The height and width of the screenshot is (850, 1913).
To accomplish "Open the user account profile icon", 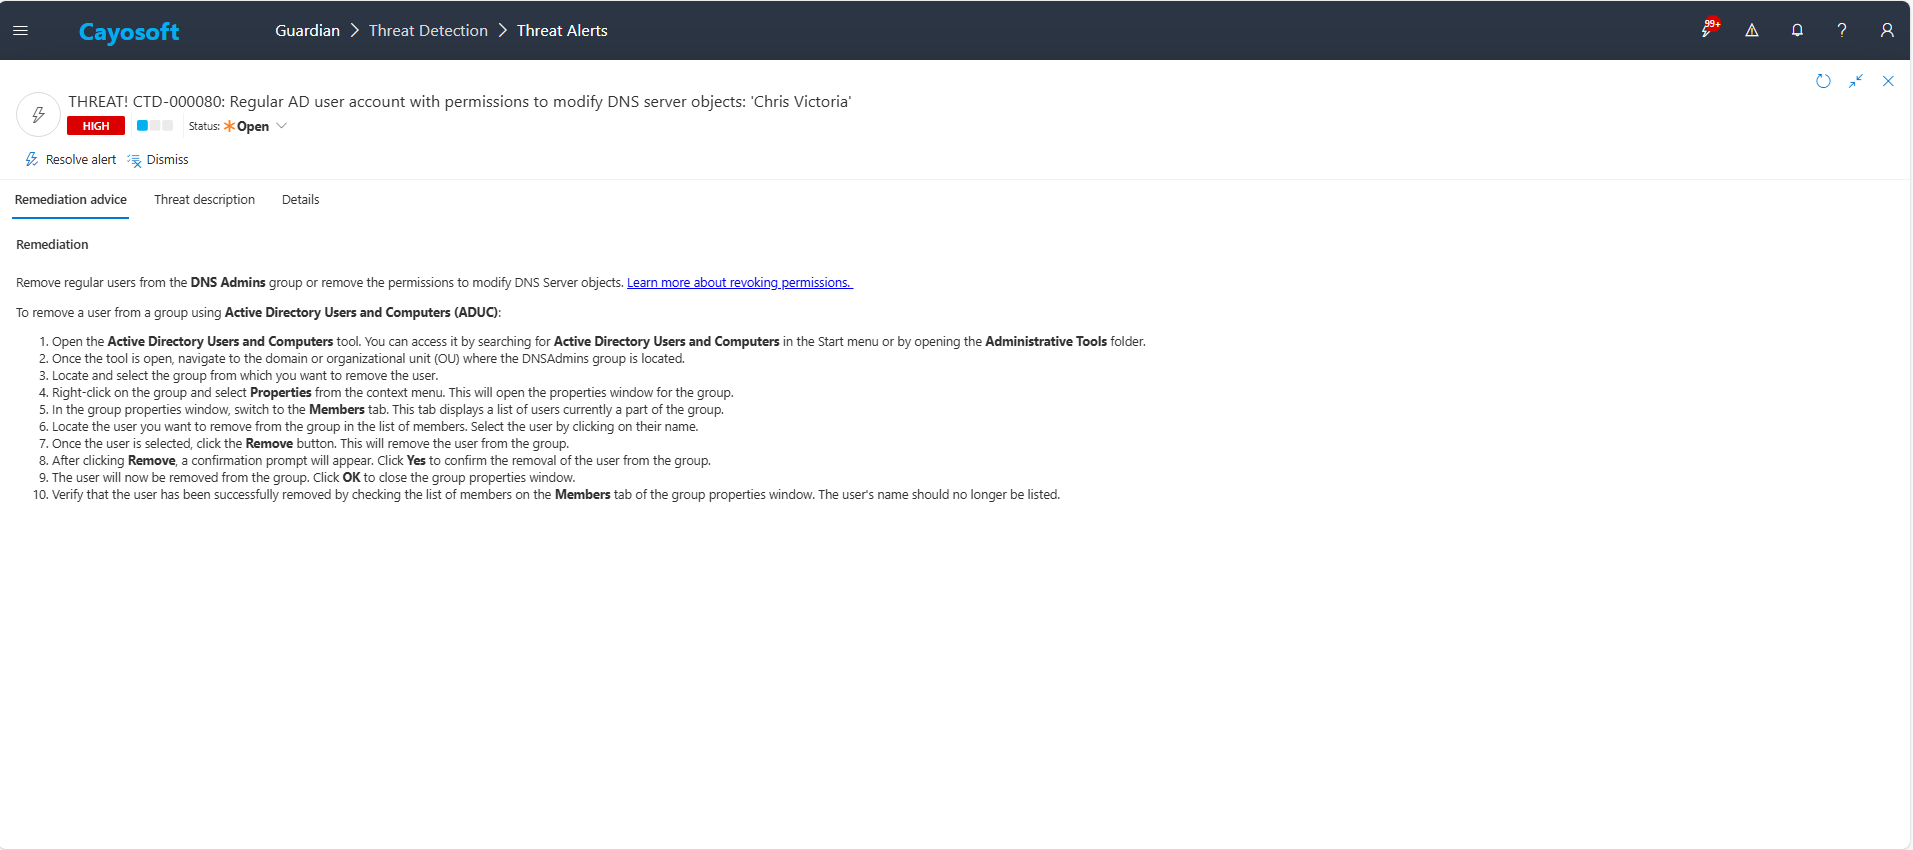I will tap(1886, 31).
